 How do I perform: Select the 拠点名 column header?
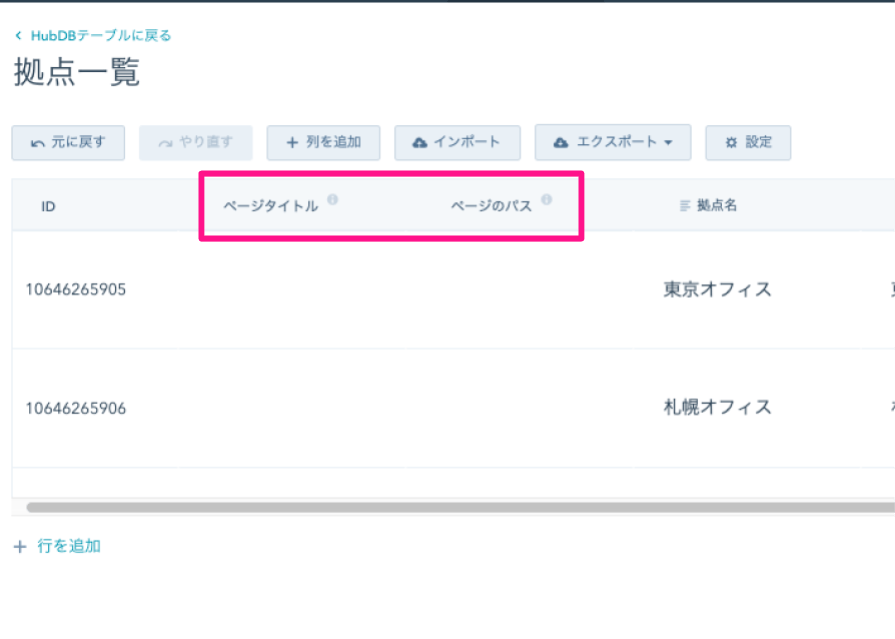click(x=717, y=206)
